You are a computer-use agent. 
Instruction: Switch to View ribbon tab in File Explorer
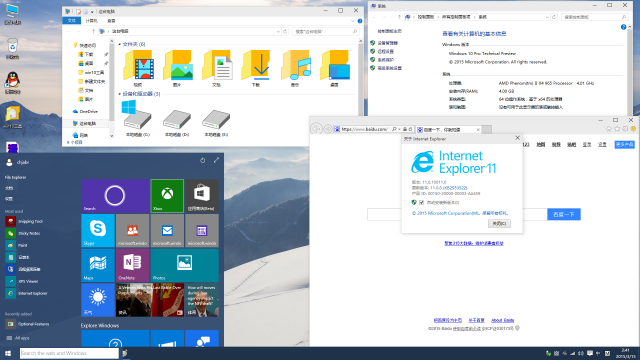(x=111, y=21)
